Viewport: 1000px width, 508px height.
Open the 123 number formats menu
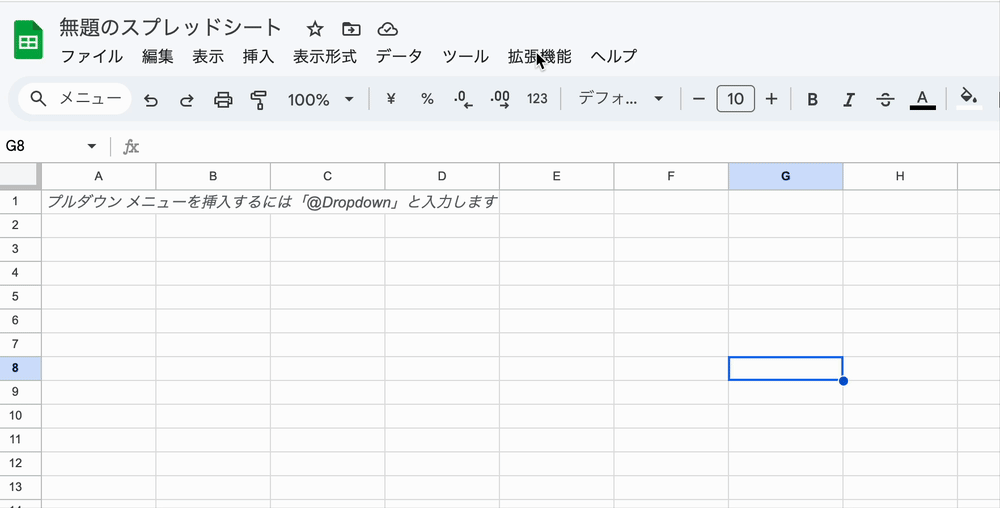coord(537,99)
